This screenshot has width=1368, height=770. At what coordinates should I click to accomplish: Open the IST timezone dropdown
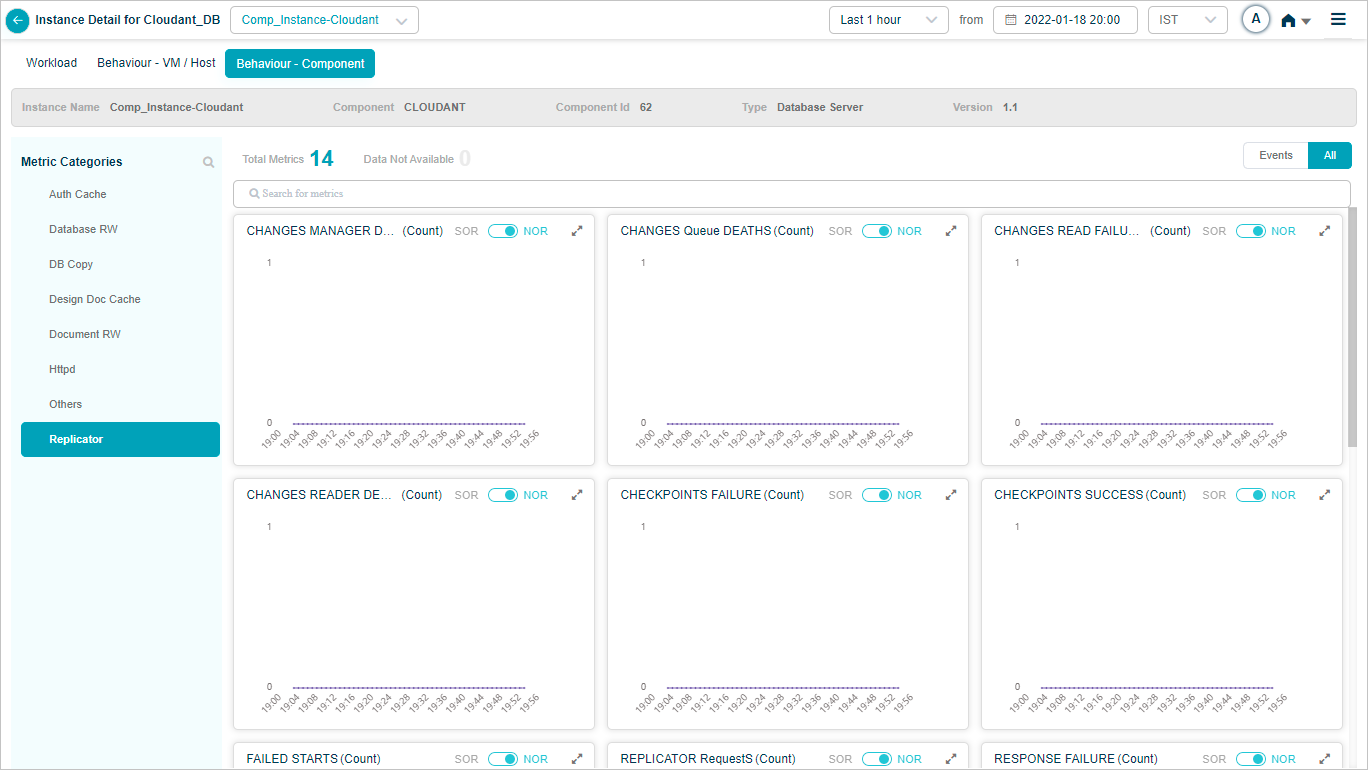[x=1187, y=20]
